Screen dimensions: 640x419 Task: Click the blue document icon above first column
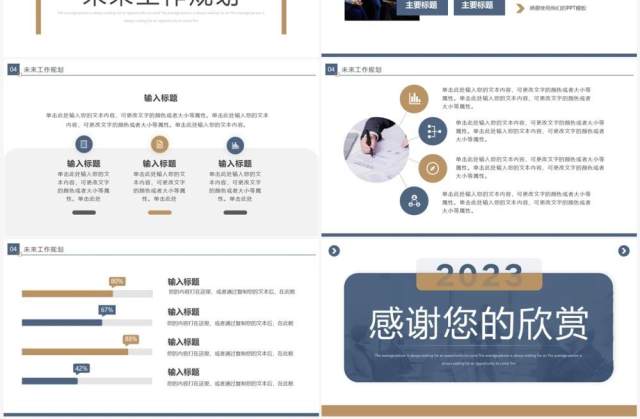click(84, 144)
